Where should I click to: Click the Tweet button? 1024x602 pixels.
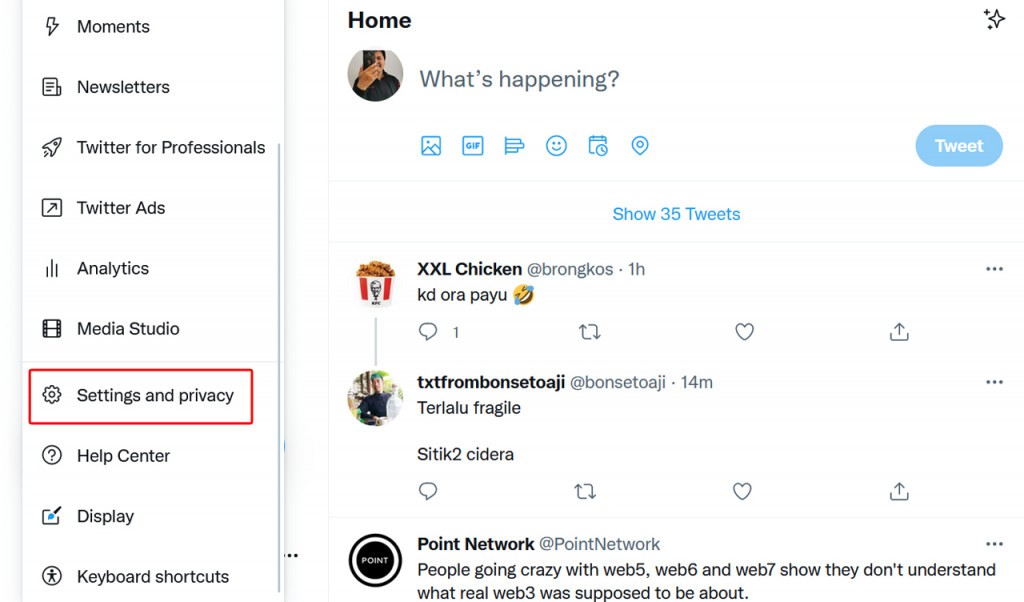tap(958, 145)
